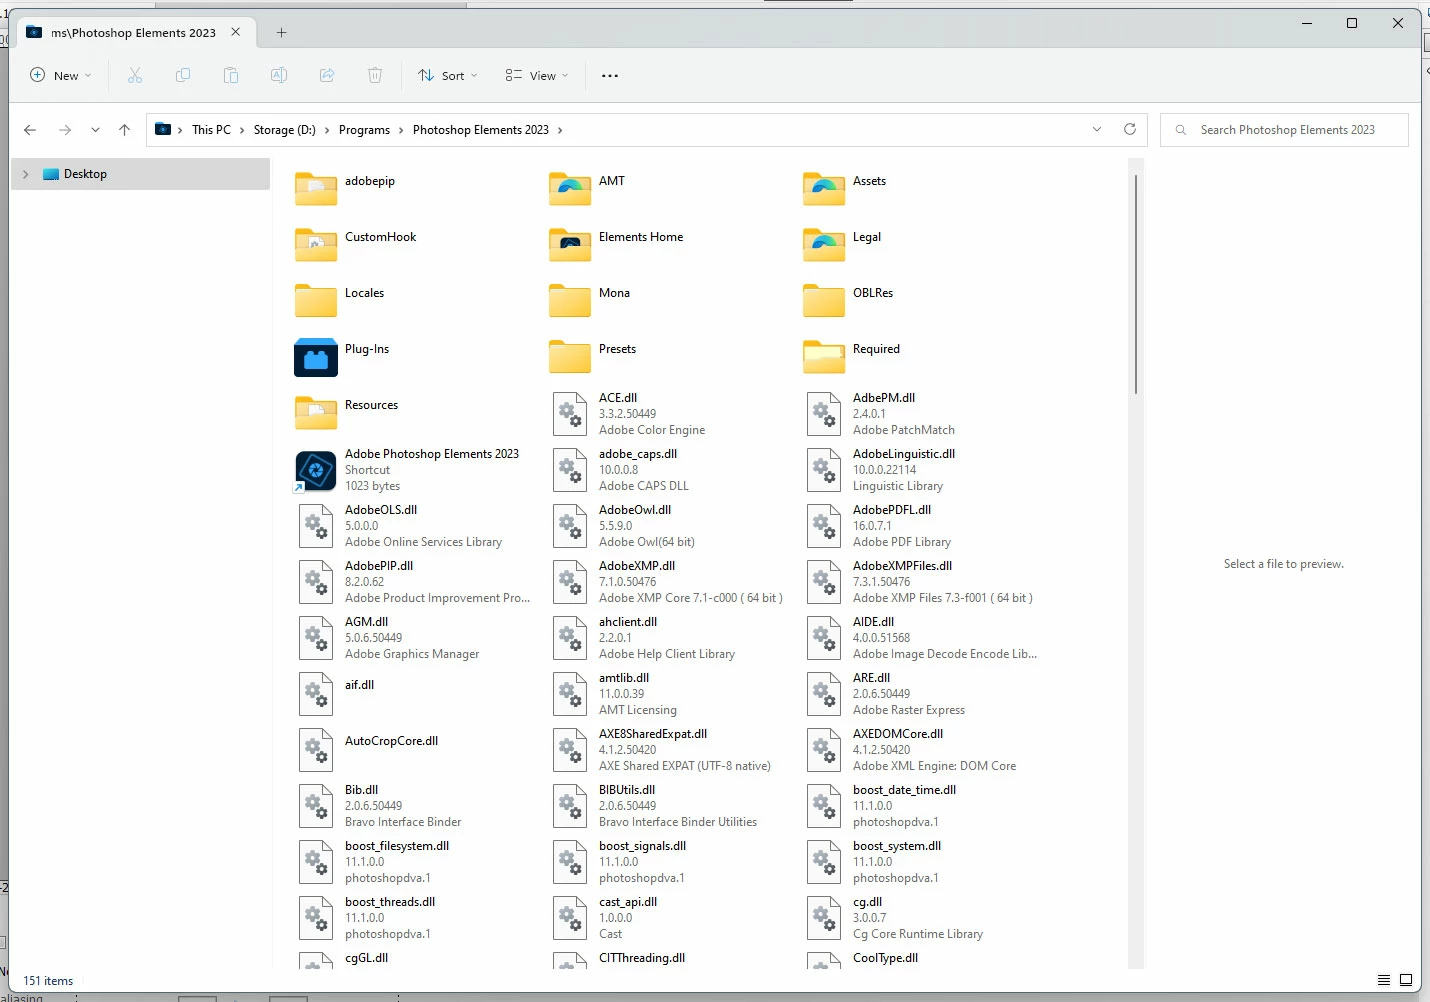Expand the chevron after Photoshop Elements 2023 breadcrumb
Viewport: 1430px width, 1002px height.
point(560,130)
